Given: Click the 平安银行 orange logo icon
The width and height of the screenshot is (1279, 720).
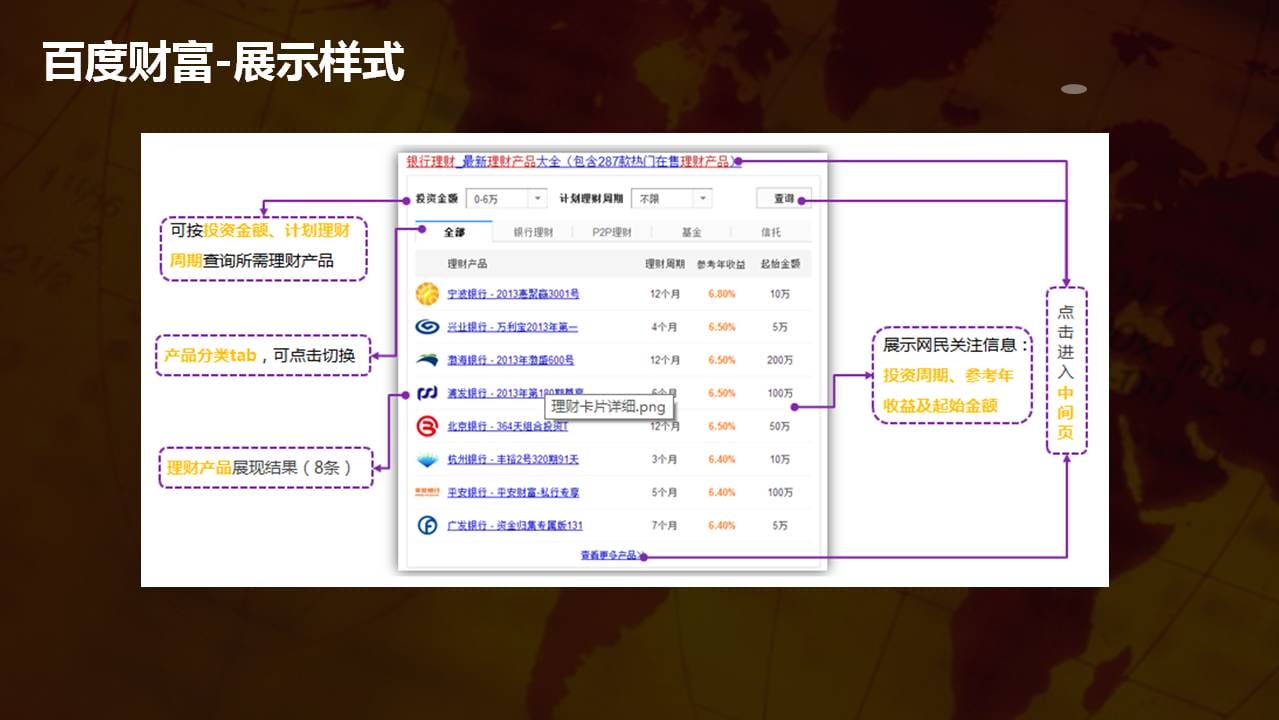Looking at the screenshot, I should 427,492.
